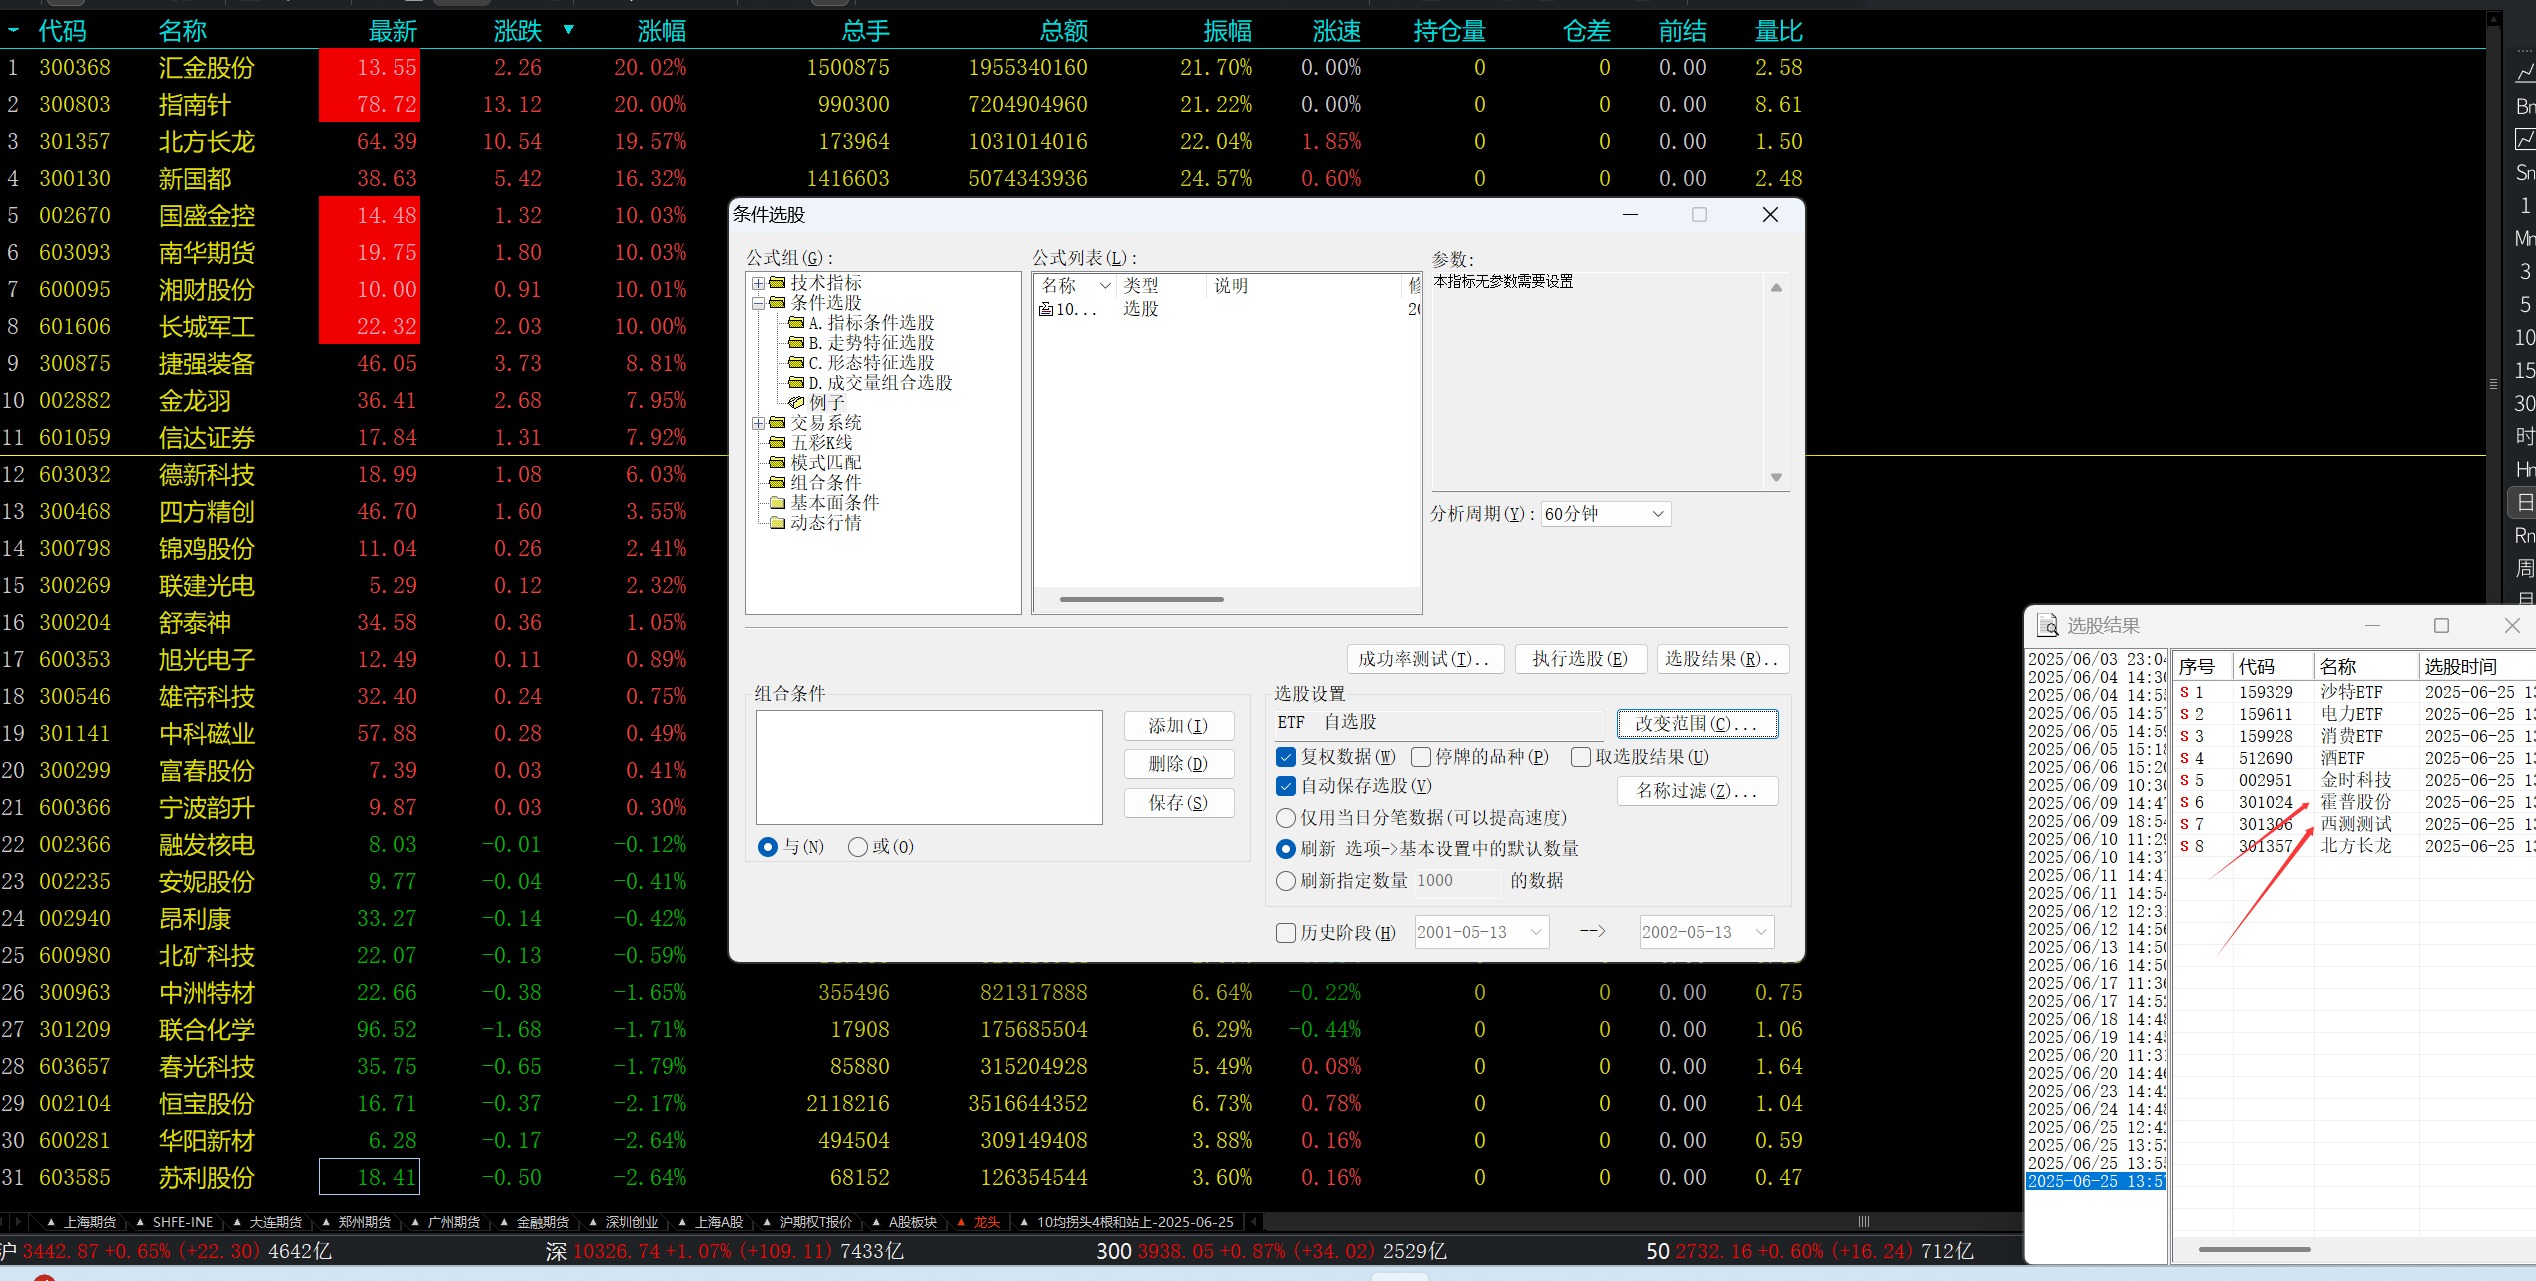Viewport: 2536px width, 1281px height.
Task: Switch to the 深圳创业 tab
Action: 625,1222
